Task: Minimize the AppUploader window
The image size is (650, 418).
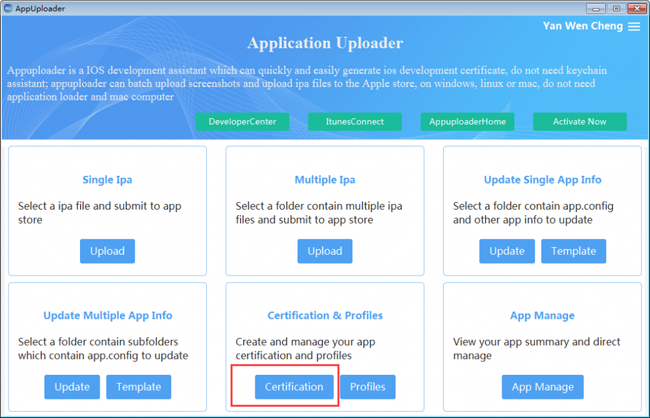Action: point(596,8)
